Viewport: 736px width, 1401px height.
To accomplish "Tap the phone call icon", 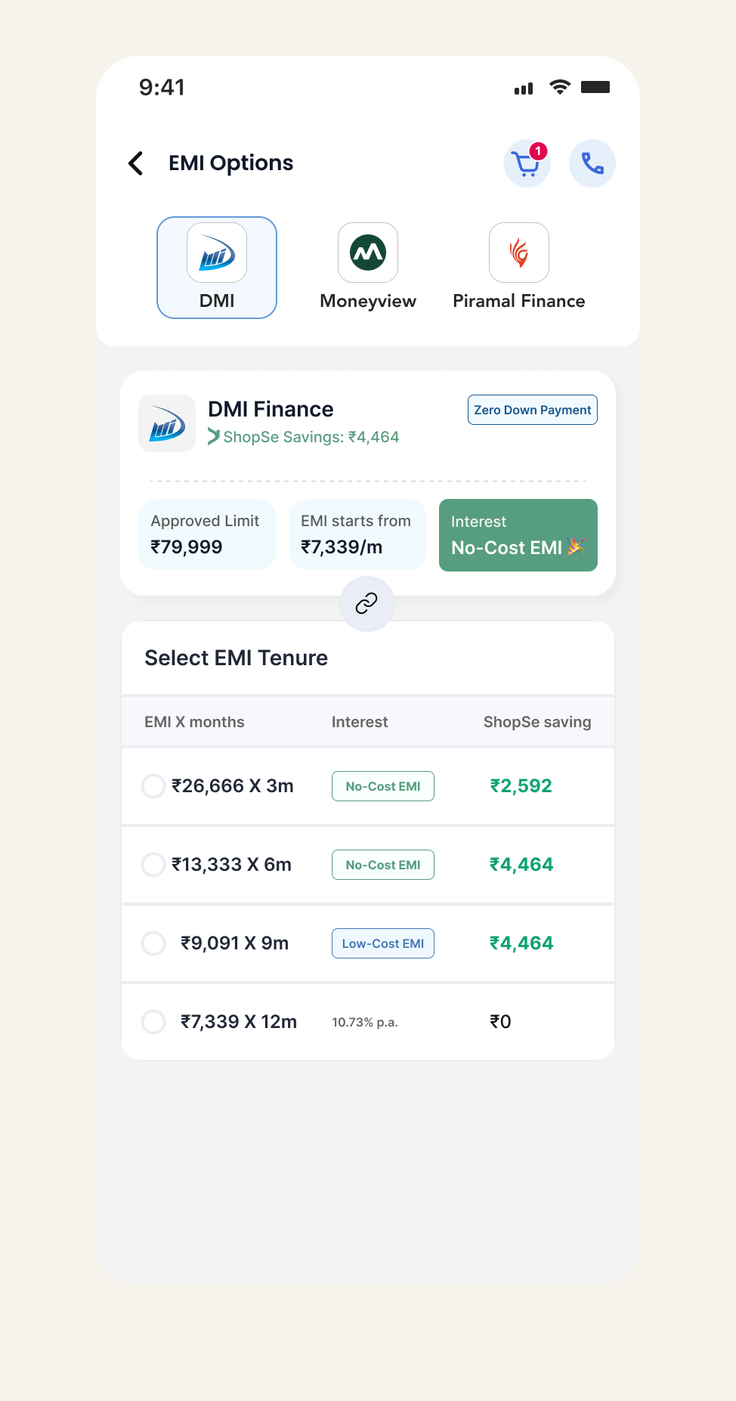I will point(592,163).
